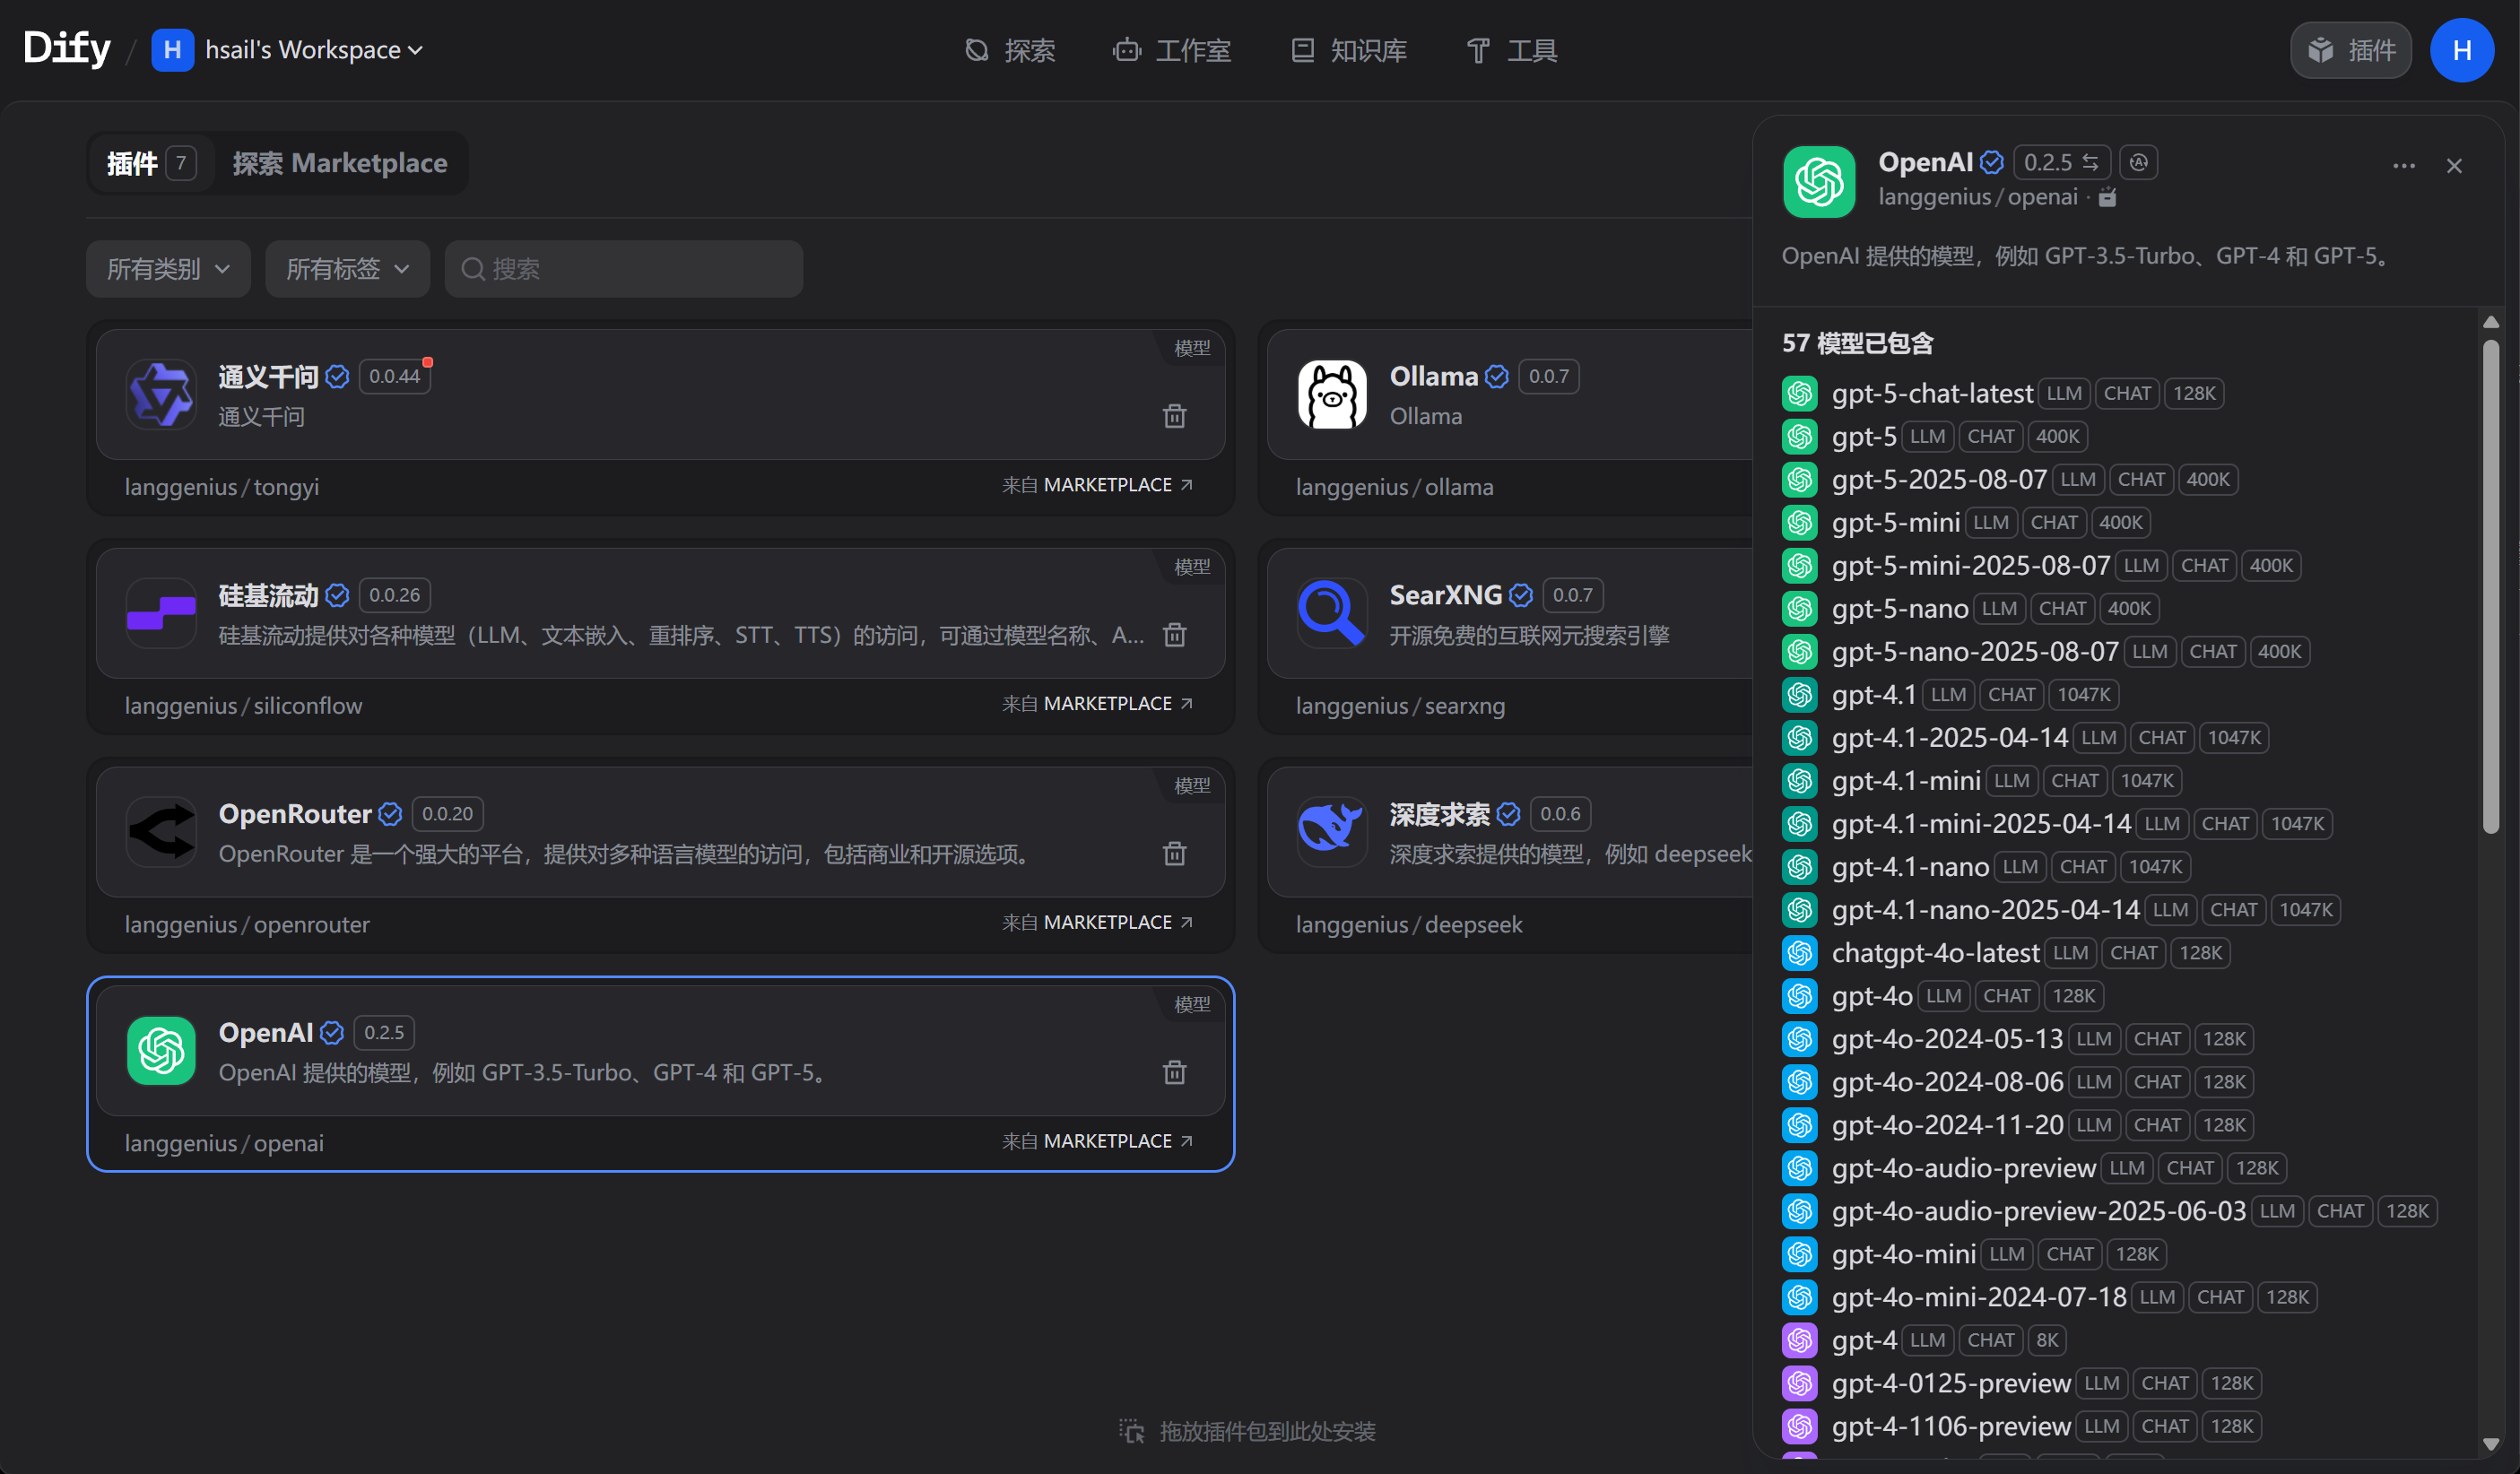
Task: Open Marketplace link for langgenius/openrouter
Action: (1097, 922)
